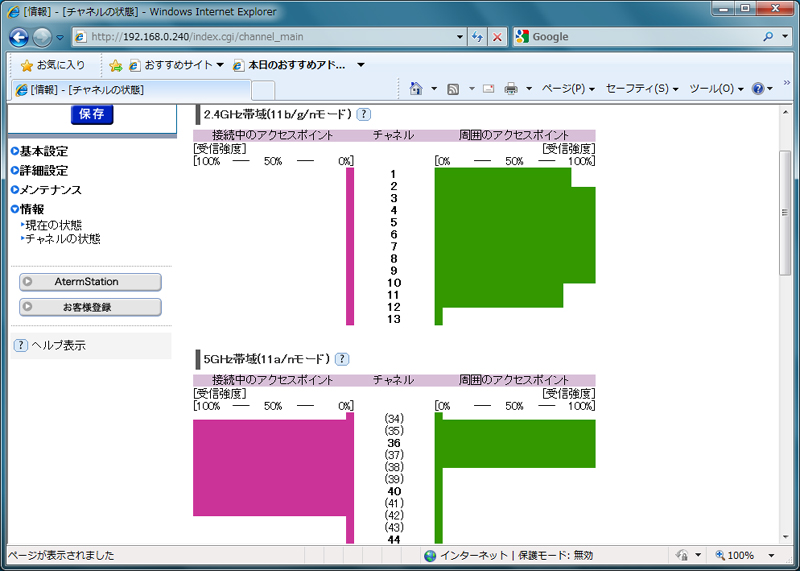Expand the 基本設定 menu section

(x=40, y=151)
